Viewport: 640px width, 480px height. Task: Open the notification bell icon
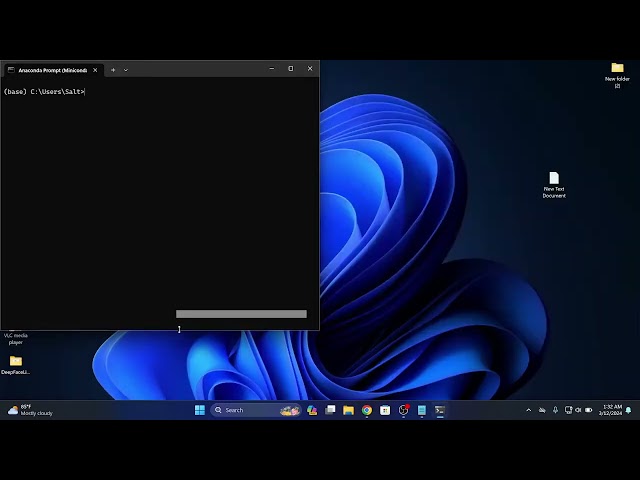pyautogui.click(x=629, y=410)
